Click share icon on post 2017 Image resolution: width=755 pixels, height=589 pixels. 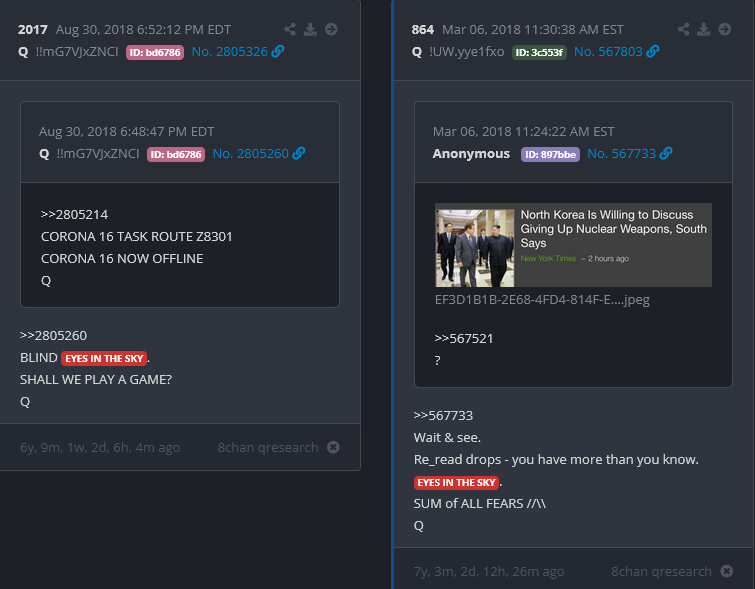[290, 29]
